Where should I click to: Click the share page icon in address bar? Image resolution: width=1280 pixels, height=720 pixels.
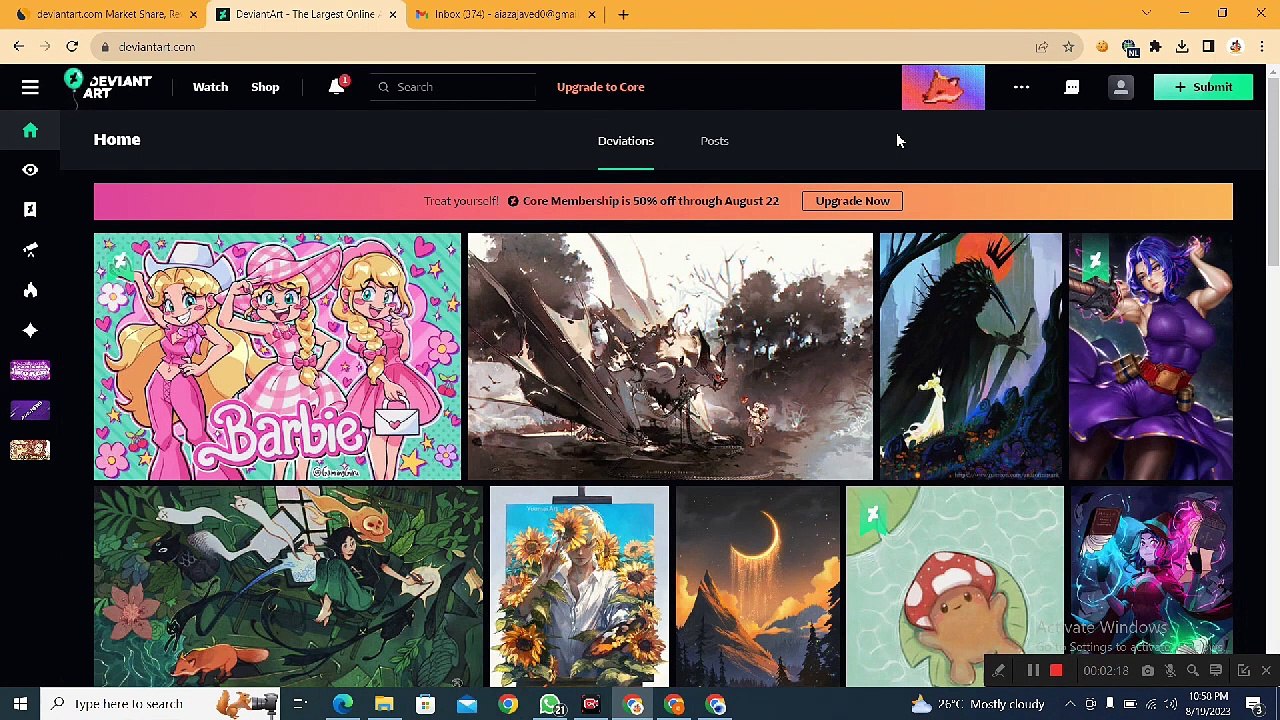tap(1042, 47)
